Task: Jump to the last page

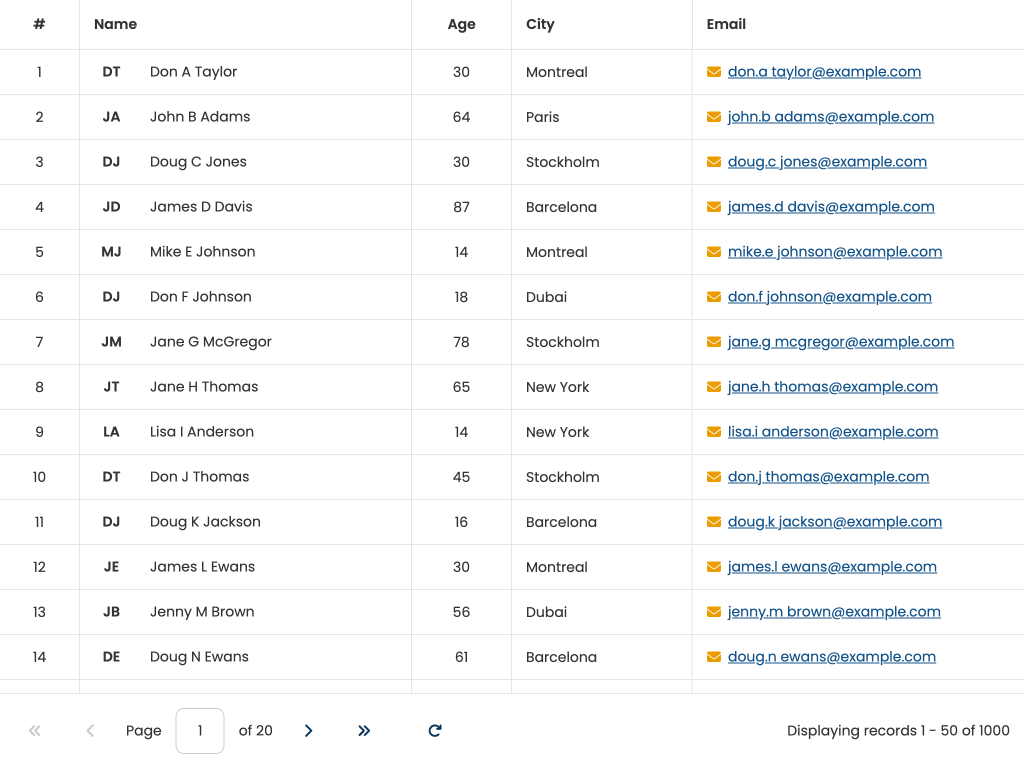Action: 364,731
